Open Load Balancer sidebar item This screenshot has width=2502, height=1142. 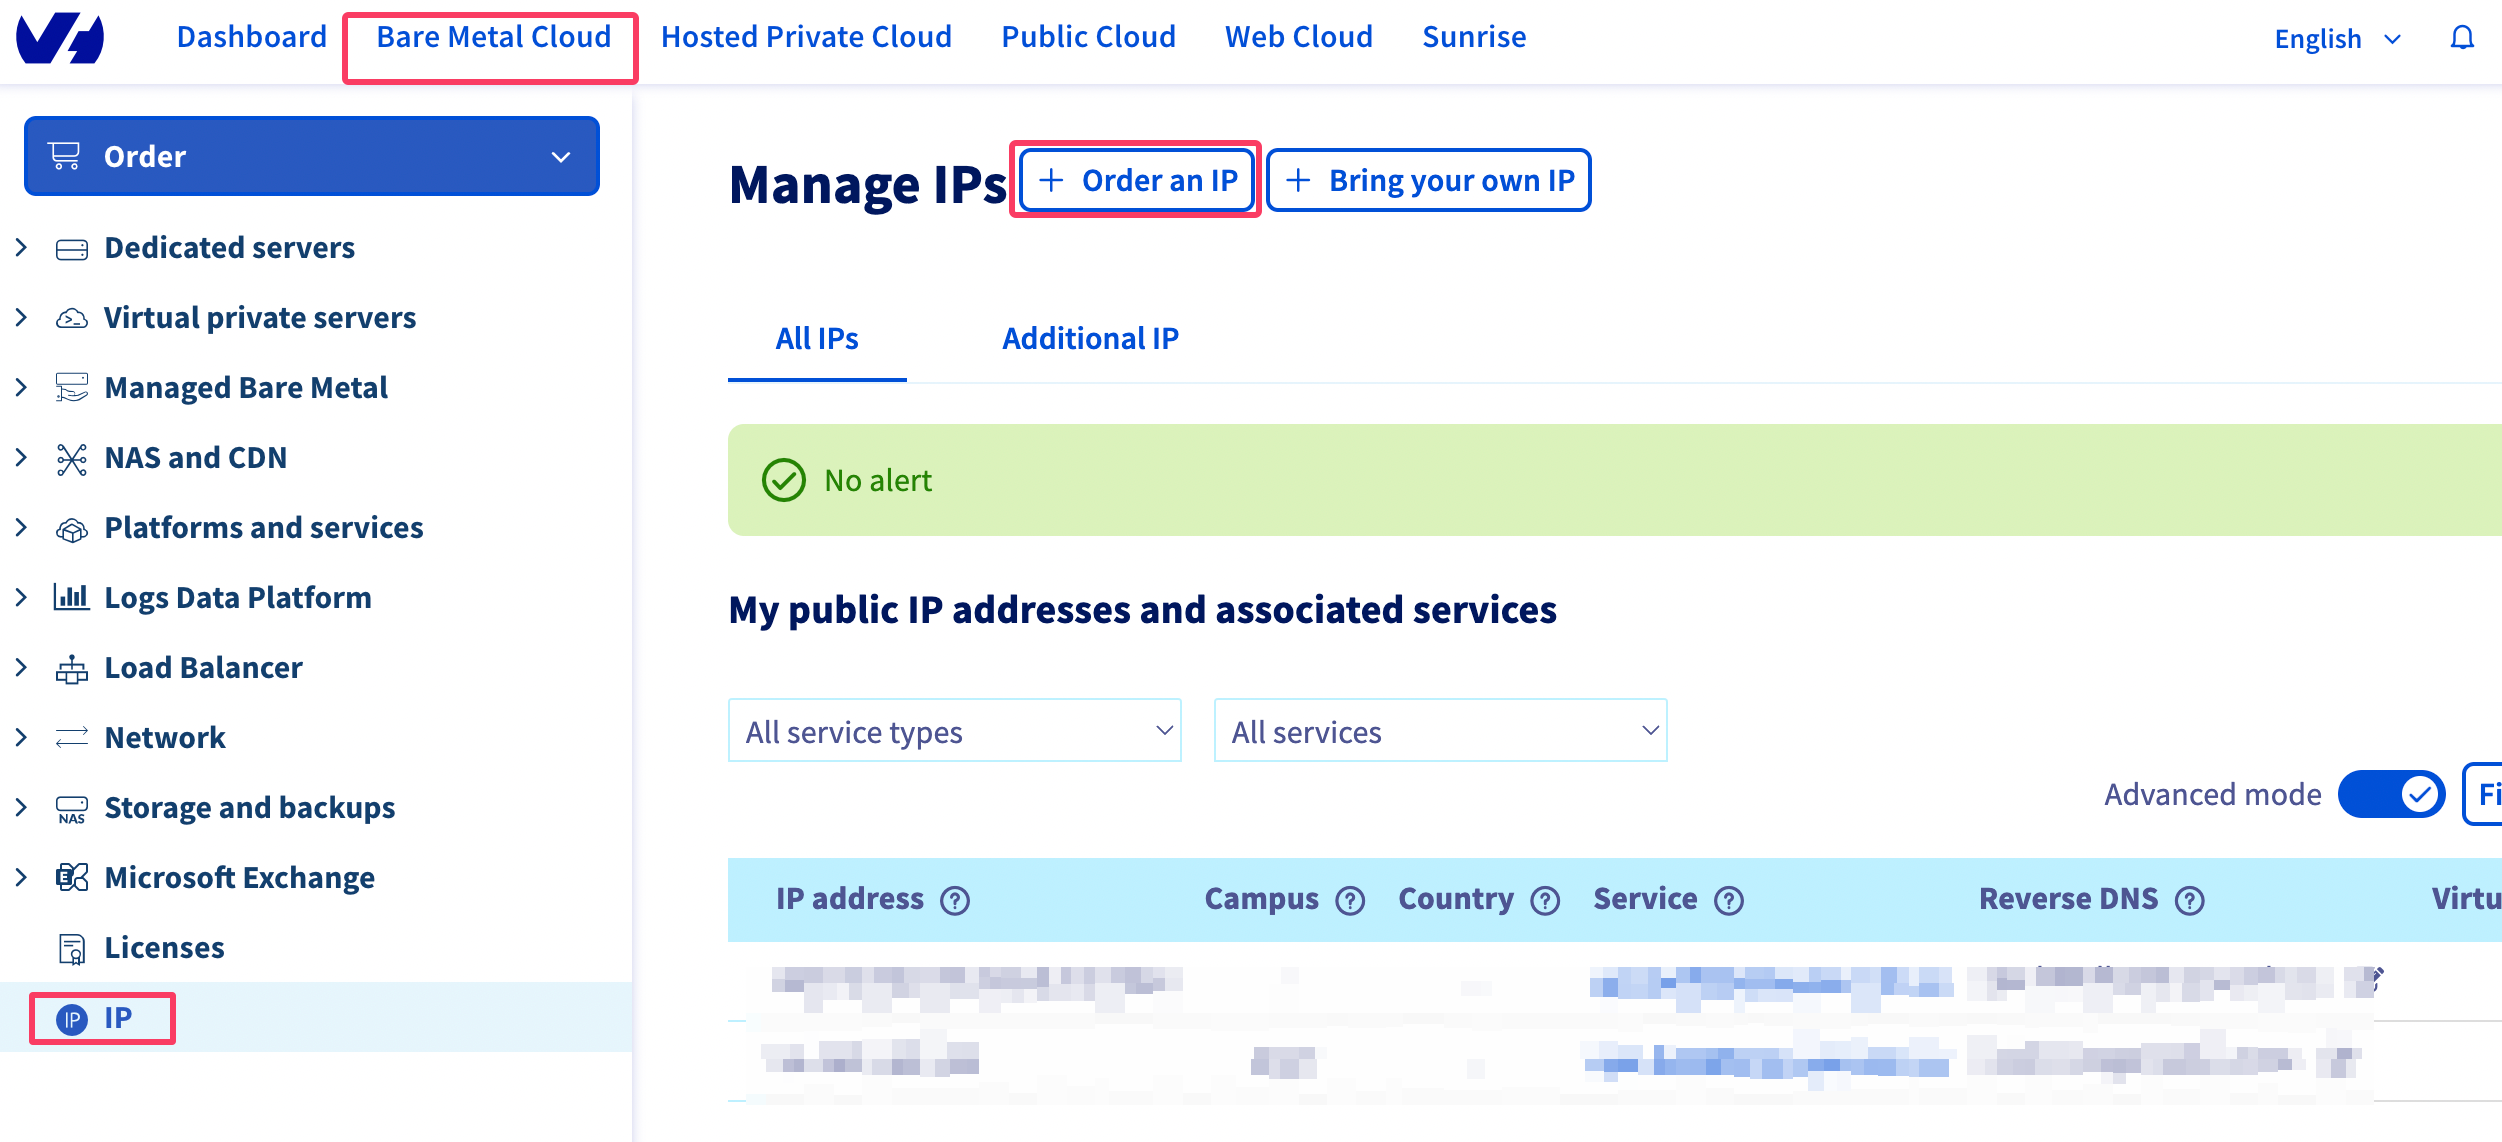tap(203, 668)
